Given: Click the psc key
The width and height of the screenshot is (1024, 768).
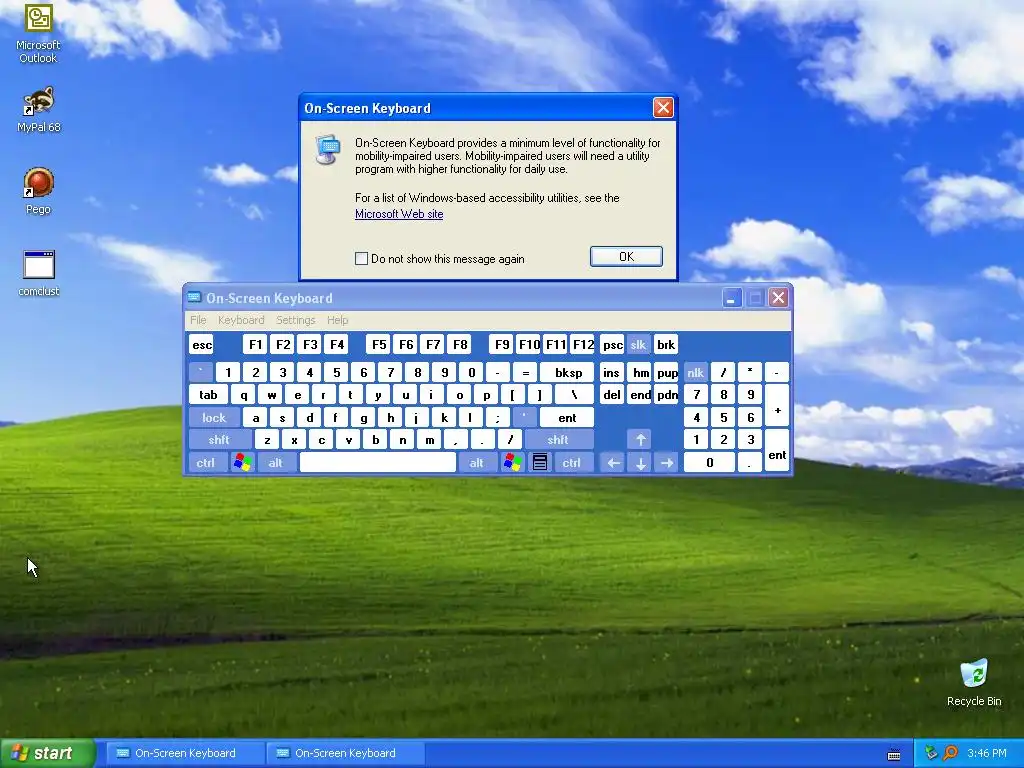Looking at the screenshot, I should point(612,344).
